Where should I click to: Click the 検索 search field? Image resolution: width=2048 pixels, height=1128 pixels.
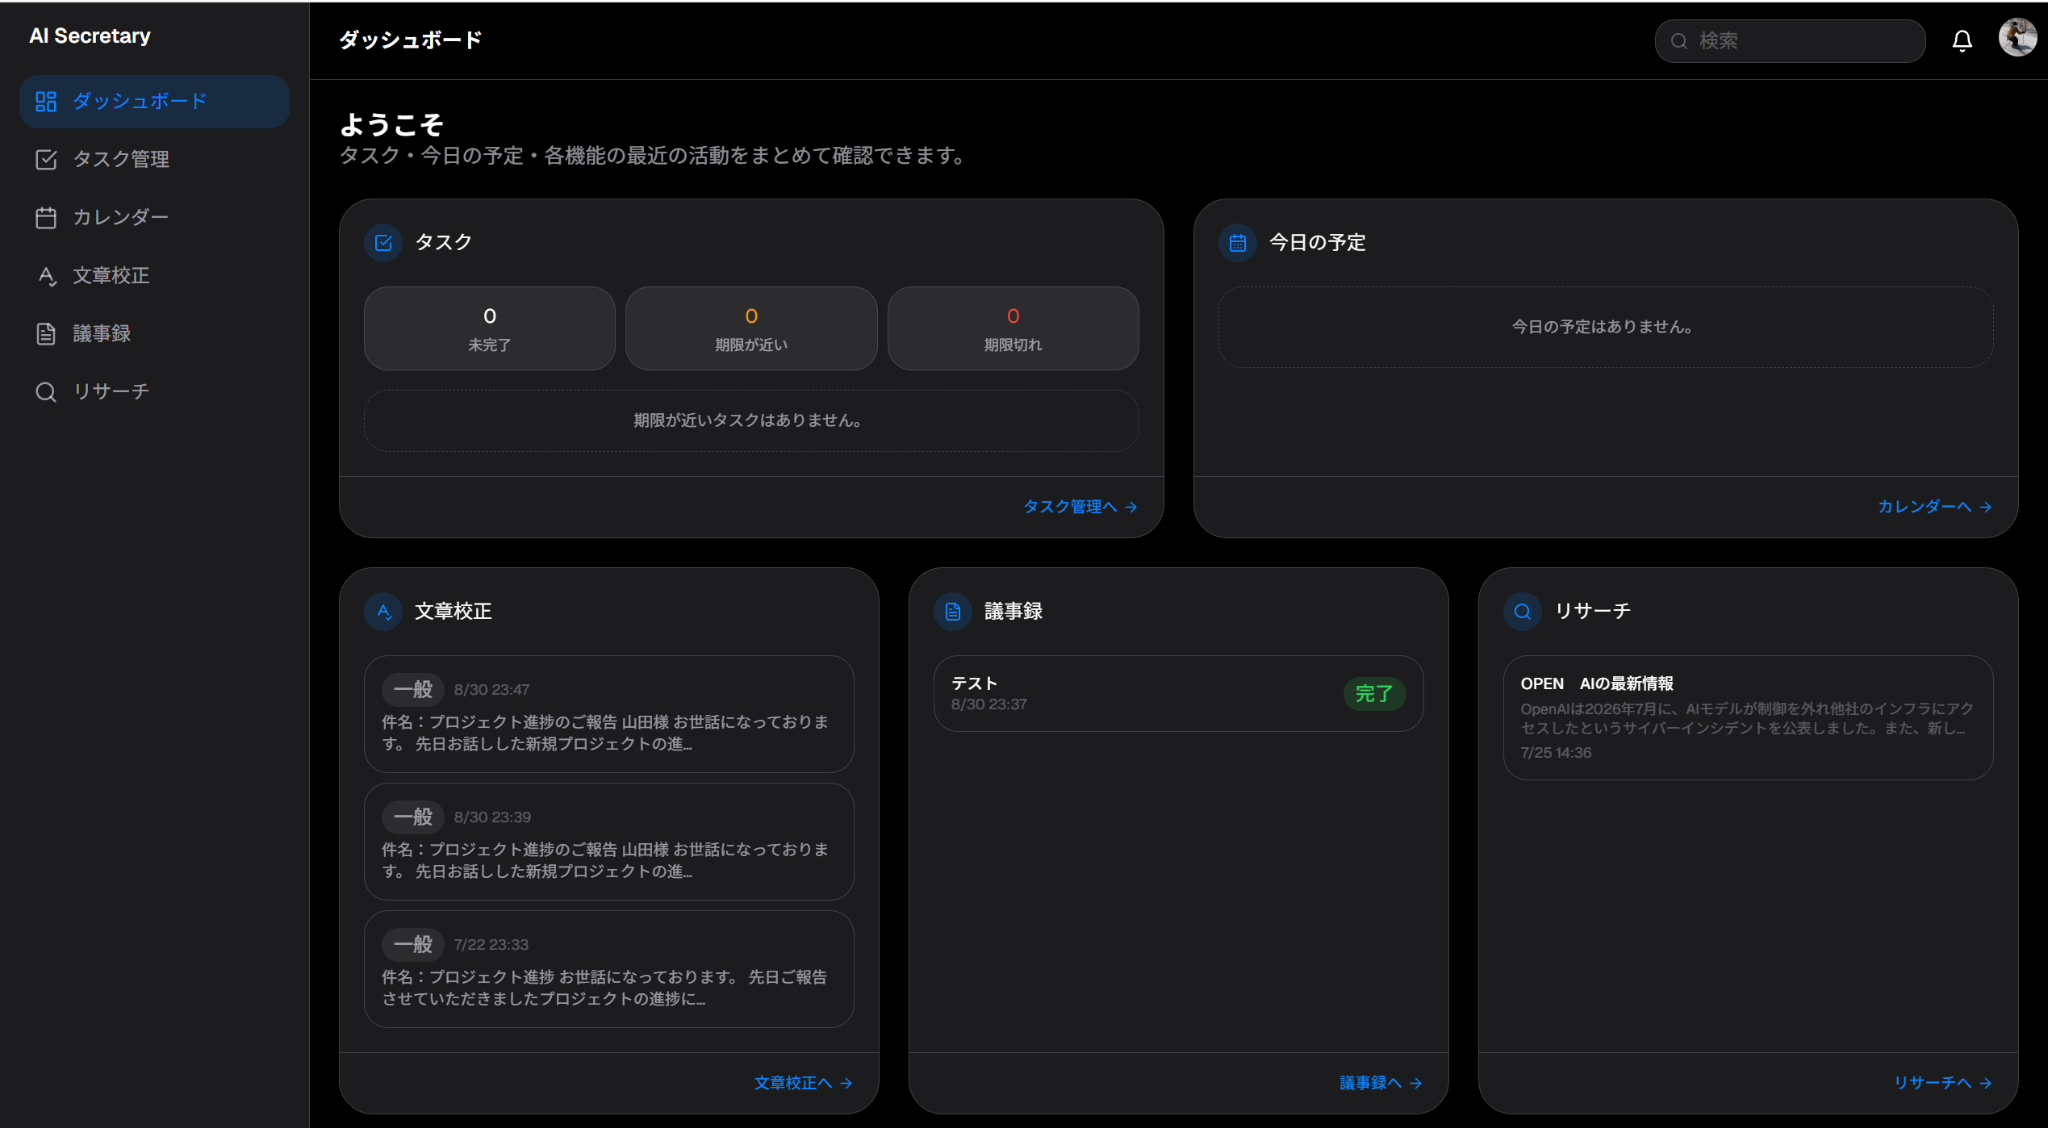tap(1790, 41)
